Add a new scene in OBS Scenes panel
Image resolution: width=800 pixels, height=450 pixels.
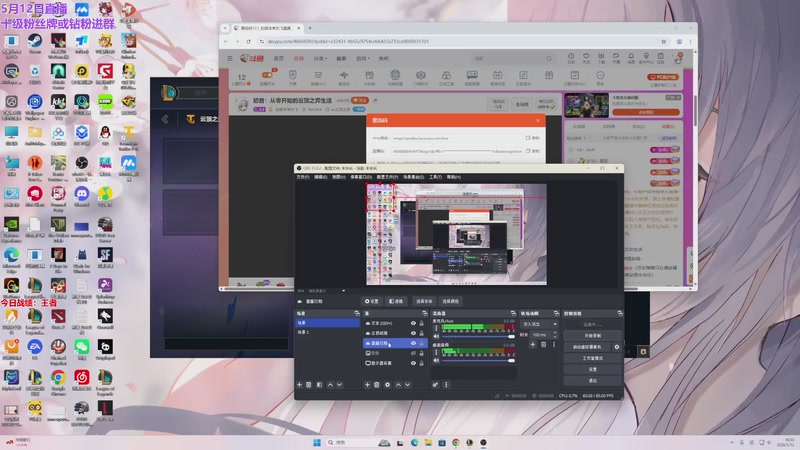(x=299, y=385)
